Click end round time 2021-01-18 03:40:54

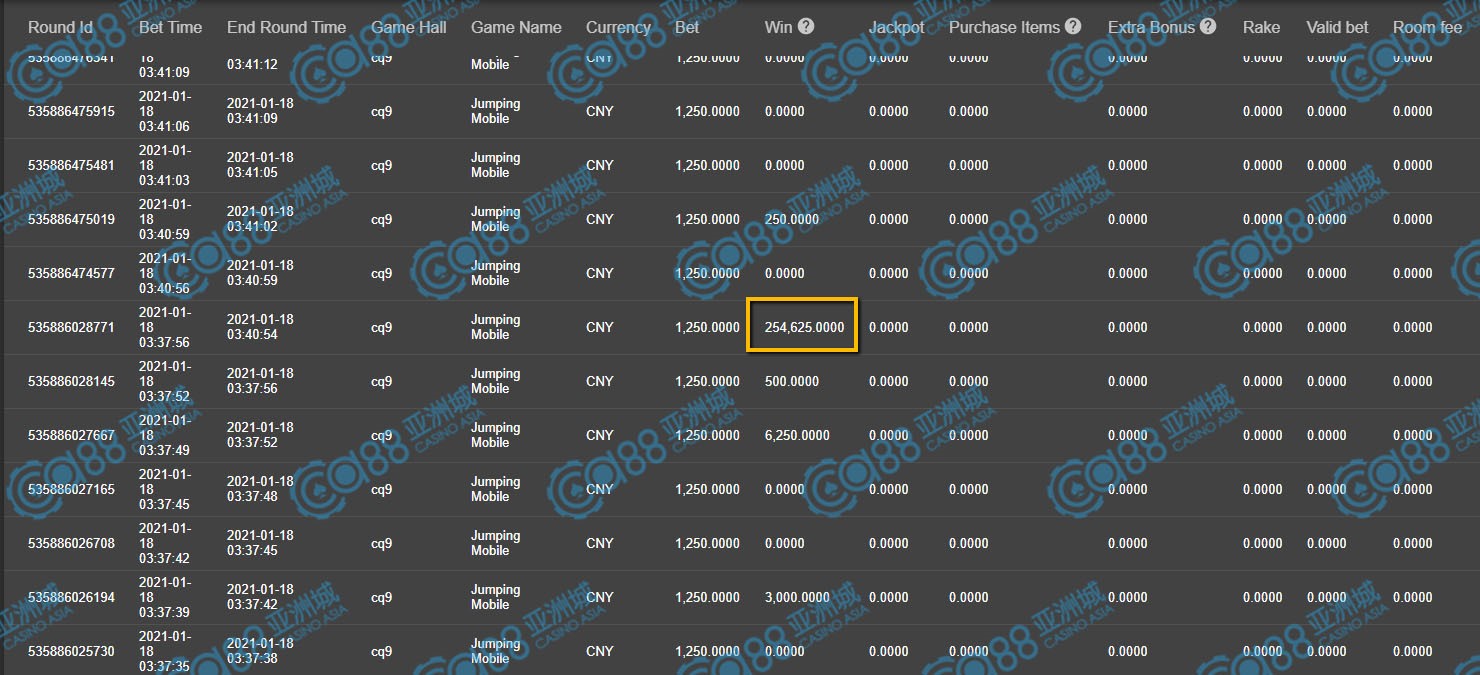click(260, 327)
